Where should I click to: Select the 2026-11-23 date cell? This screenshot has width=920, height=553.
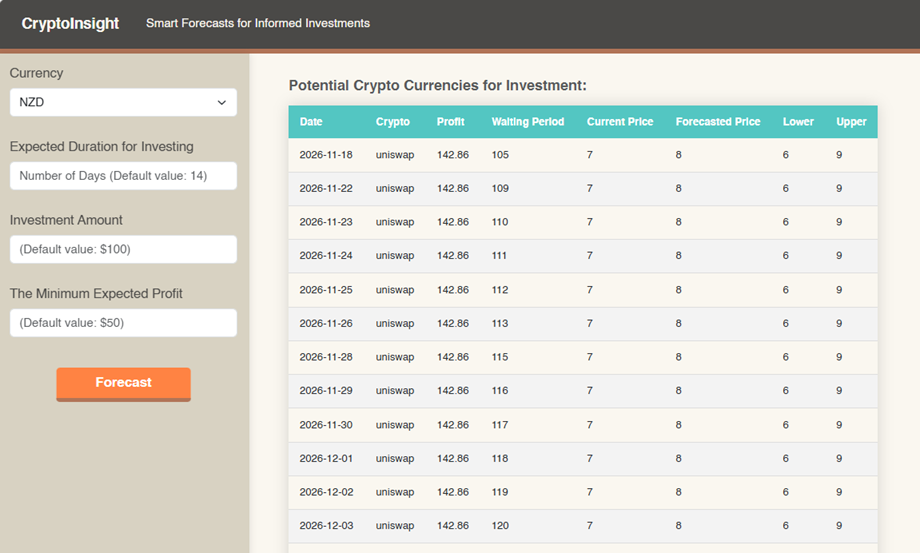pyautogui.click(x=326, y=222)
